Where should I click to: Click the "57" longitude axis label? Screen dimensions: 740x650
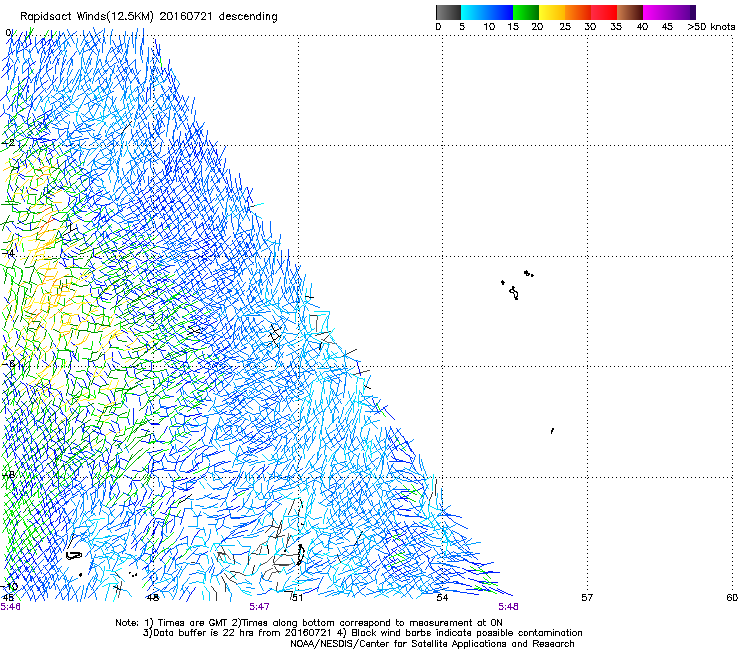(x=587, y=598)
